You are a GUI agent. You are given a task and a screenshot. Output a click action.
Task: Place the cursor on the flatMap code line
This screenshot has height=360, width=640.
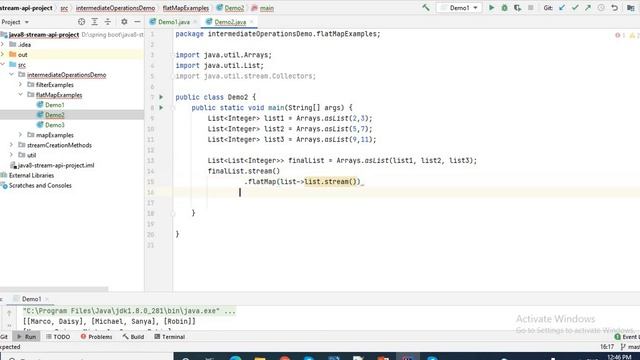(x=304, y=182)
